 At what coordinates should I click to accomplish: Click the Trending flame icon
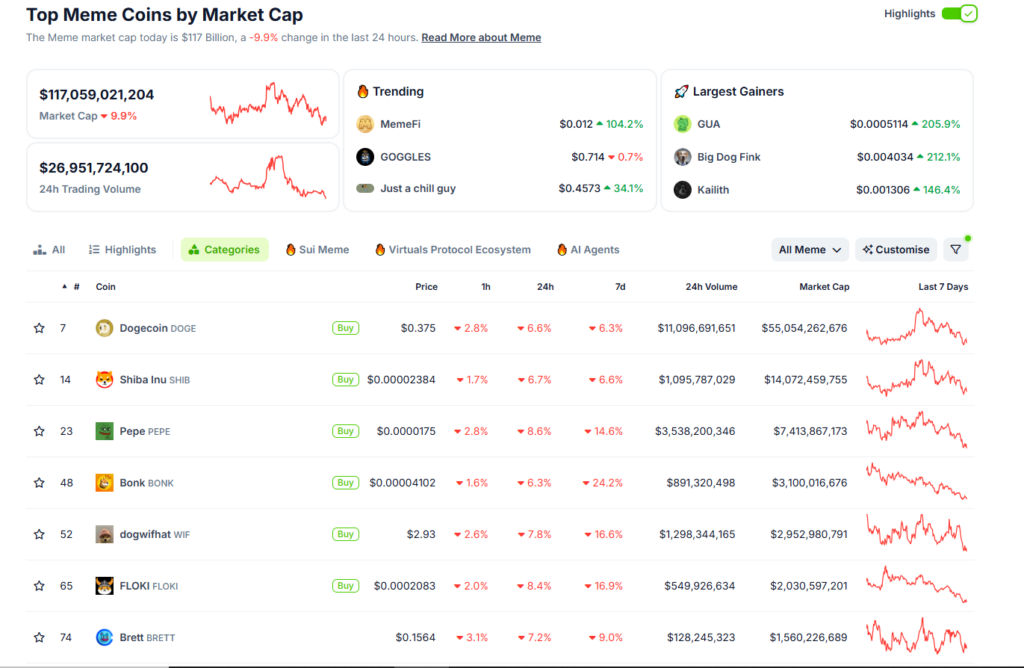coord(362,91)
